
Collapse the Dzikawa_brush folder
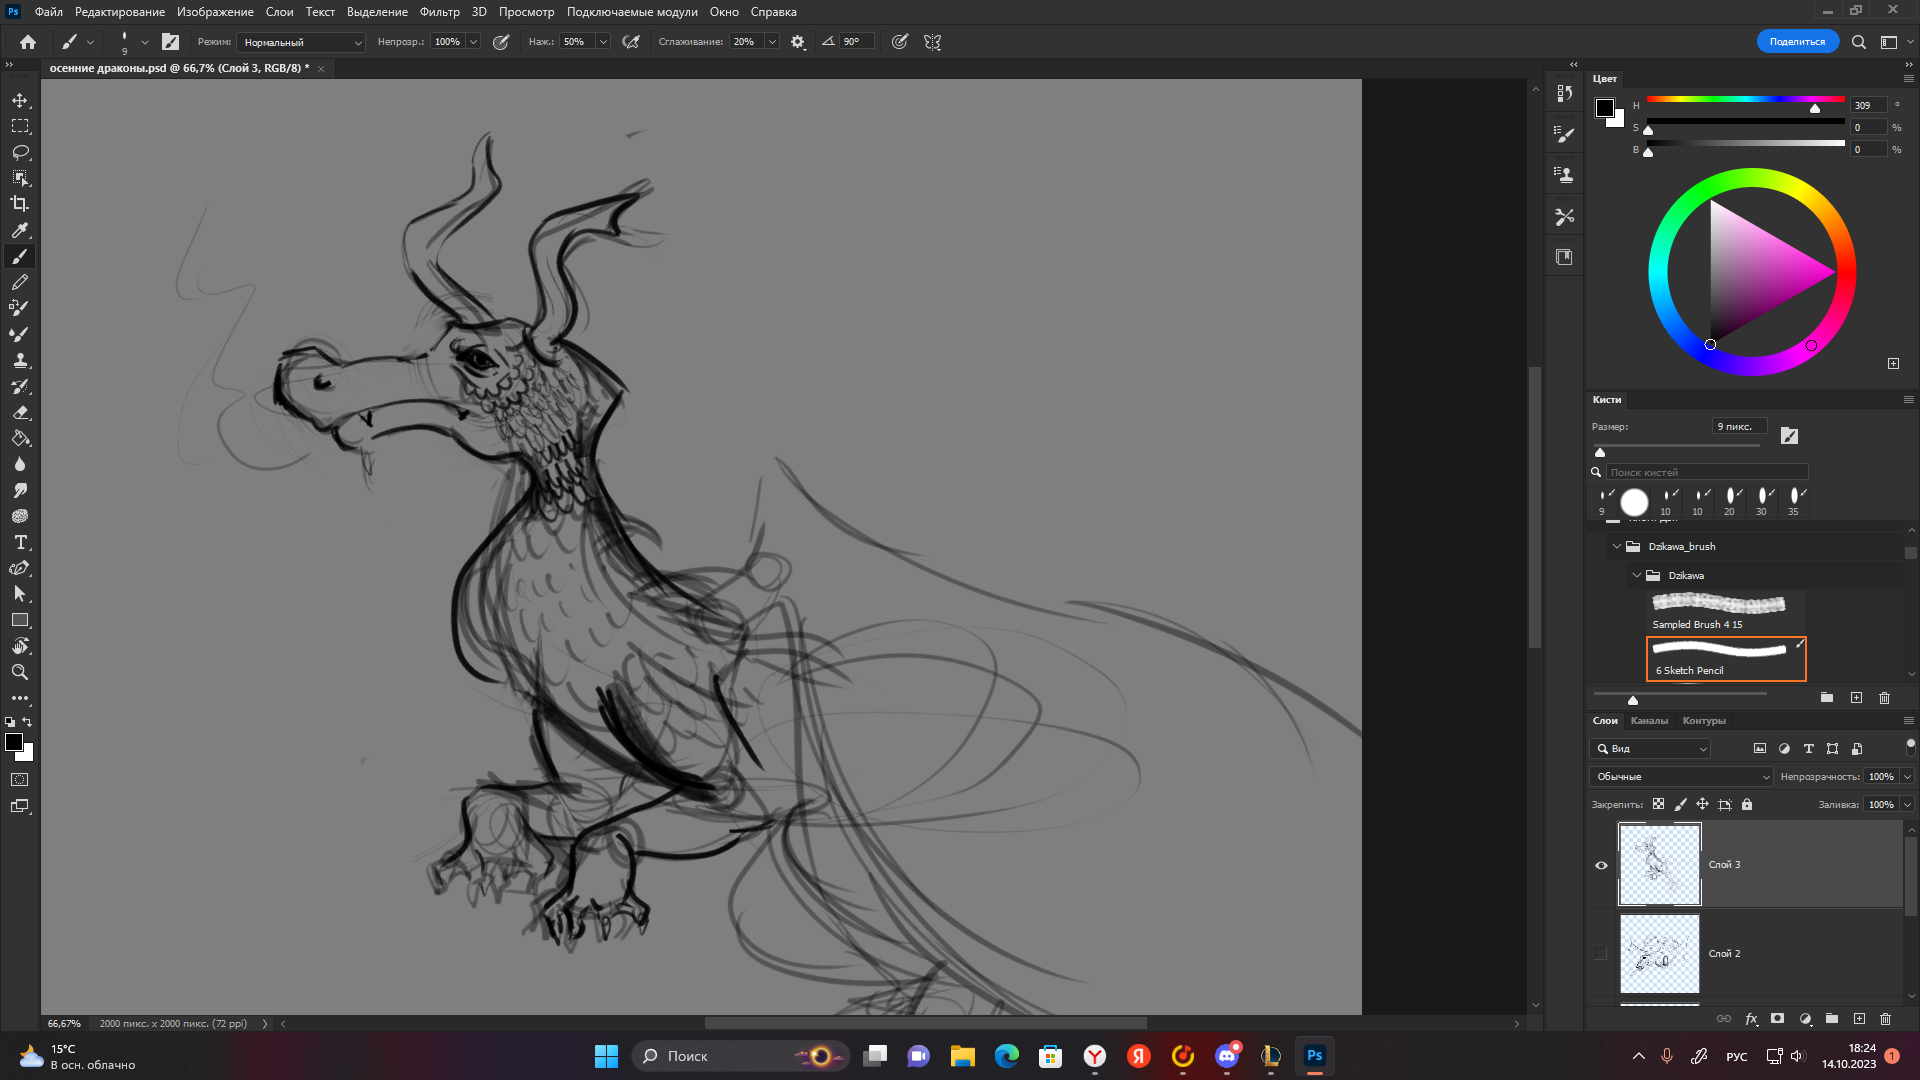point(1617,546)
